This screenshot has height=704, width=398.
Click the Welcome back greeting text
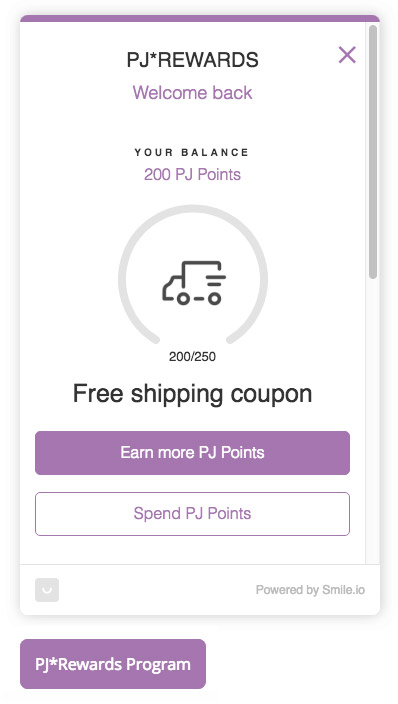[x=192, y=92]
